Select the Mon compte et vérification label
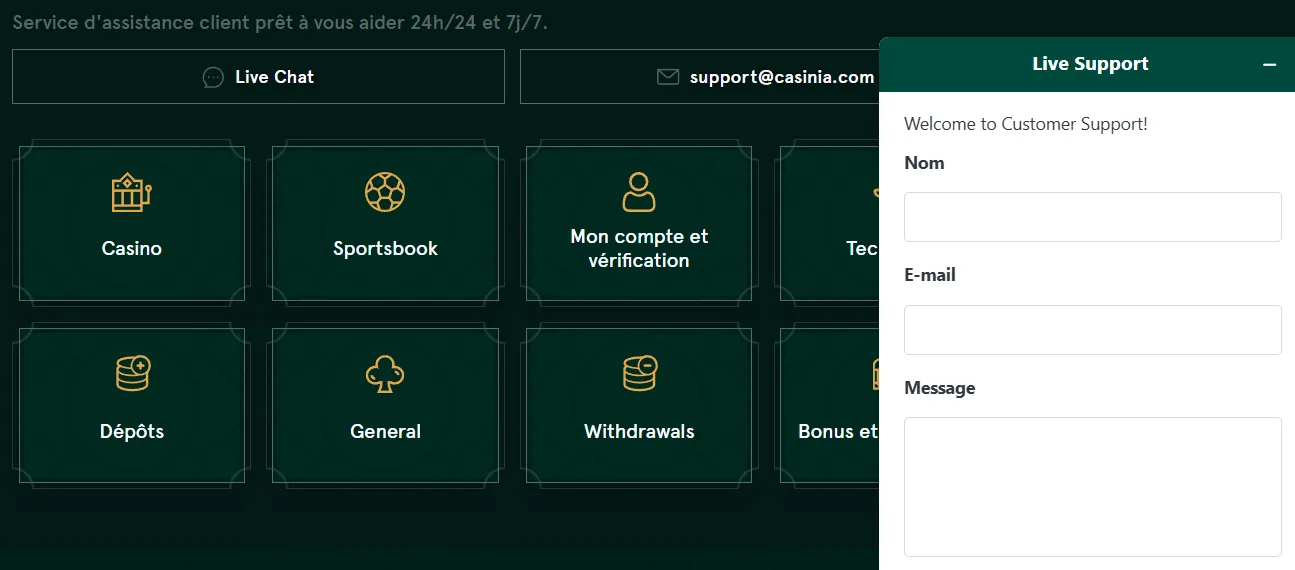 click(x=639, y=248)
